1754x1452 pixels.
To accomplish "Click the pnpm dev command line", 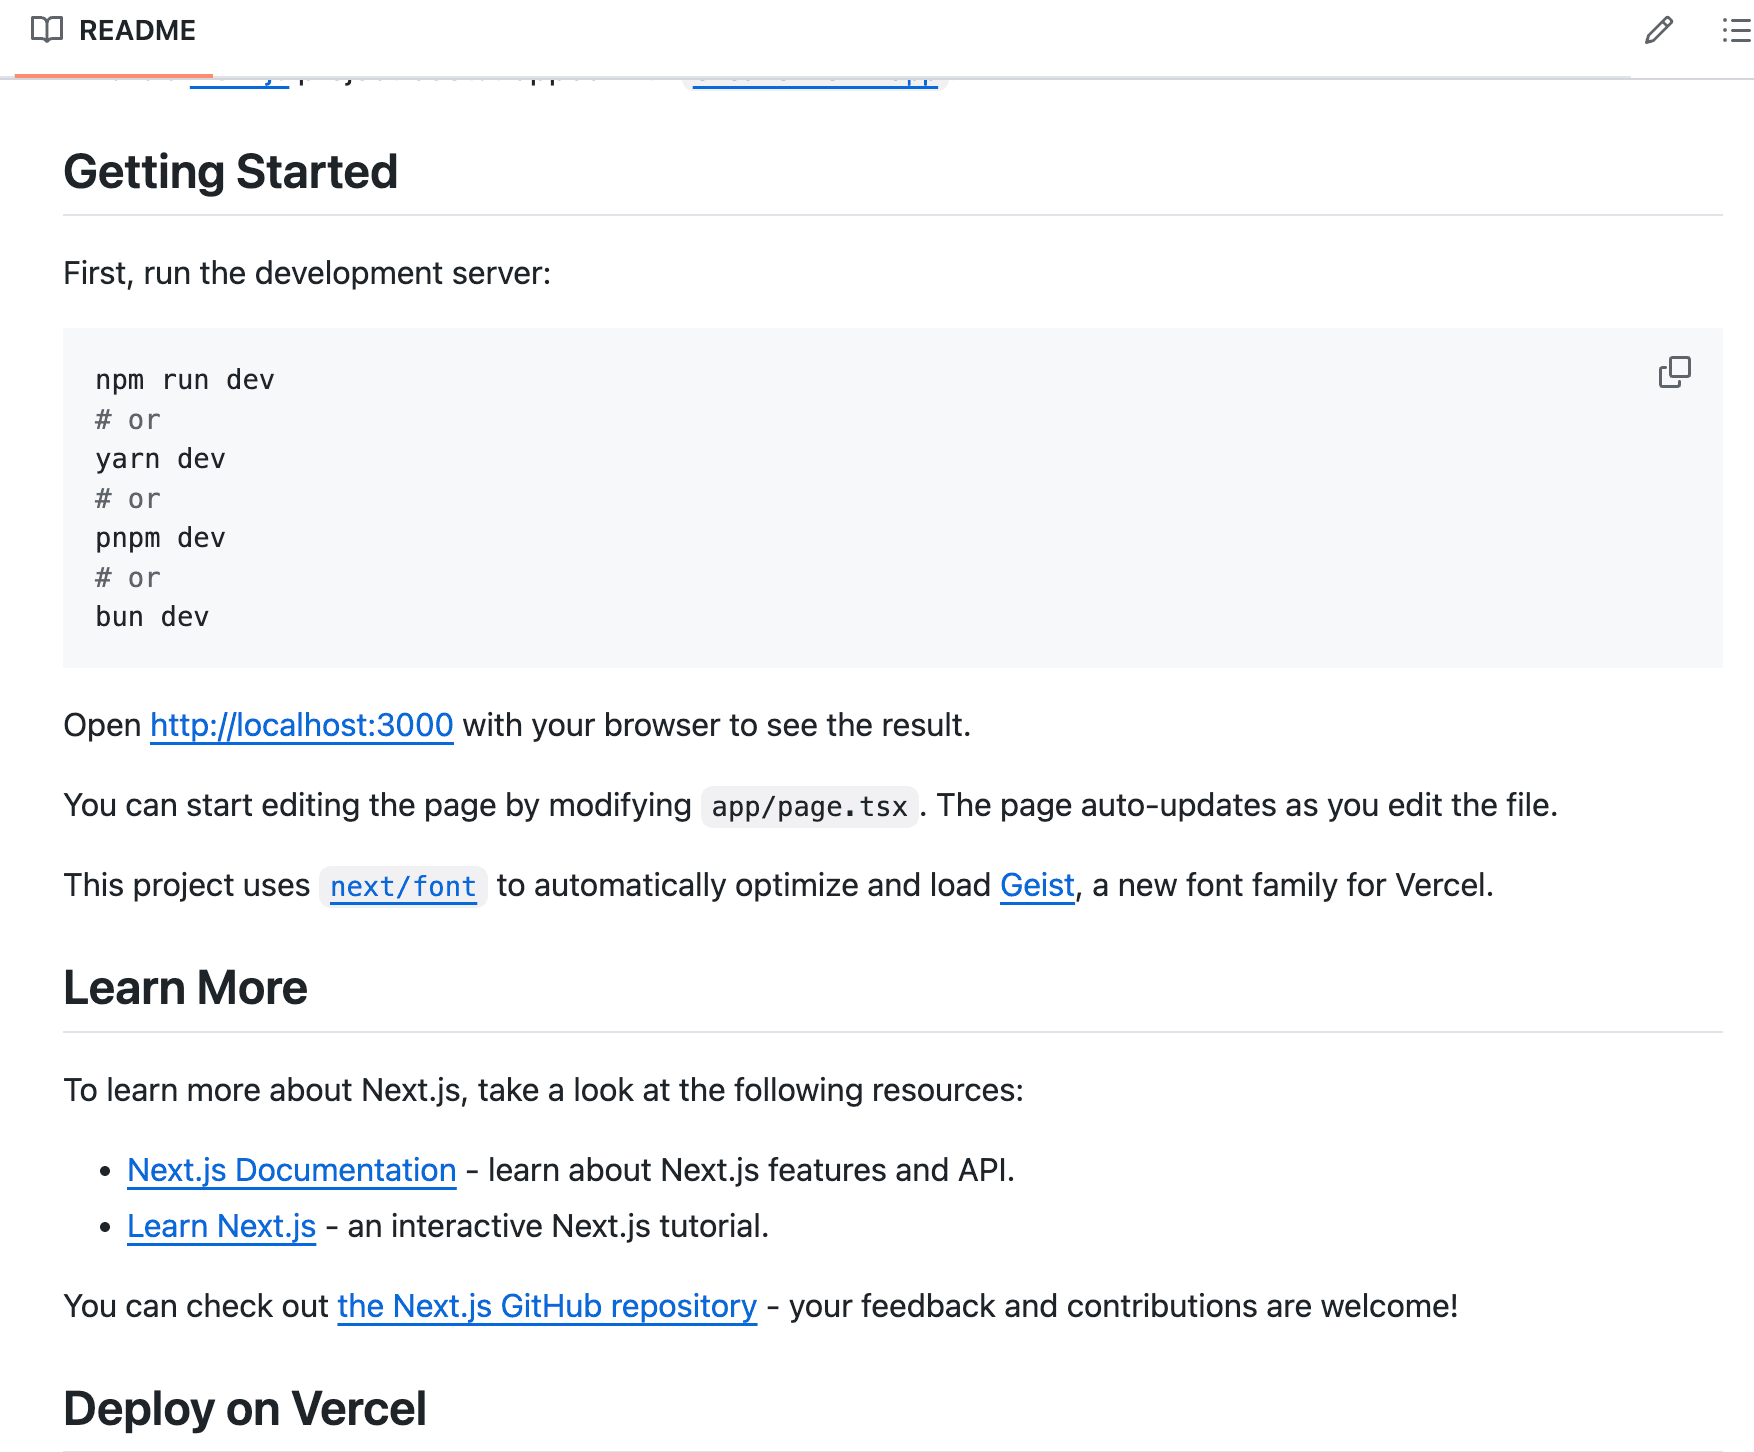I will point(160,538).
